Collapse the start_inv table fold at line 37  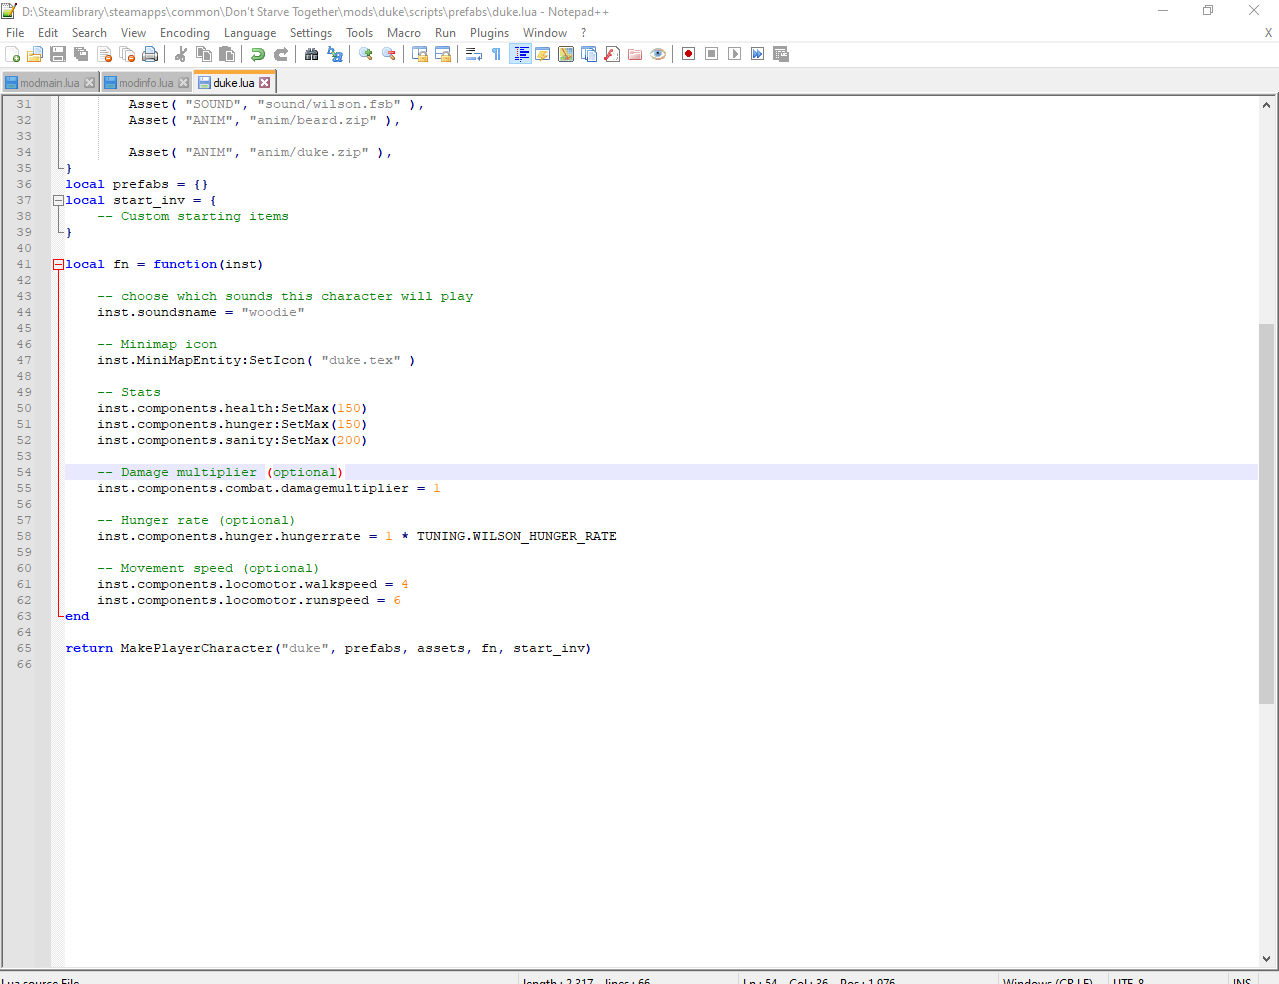pyautogui.click(x=58, y=201)
